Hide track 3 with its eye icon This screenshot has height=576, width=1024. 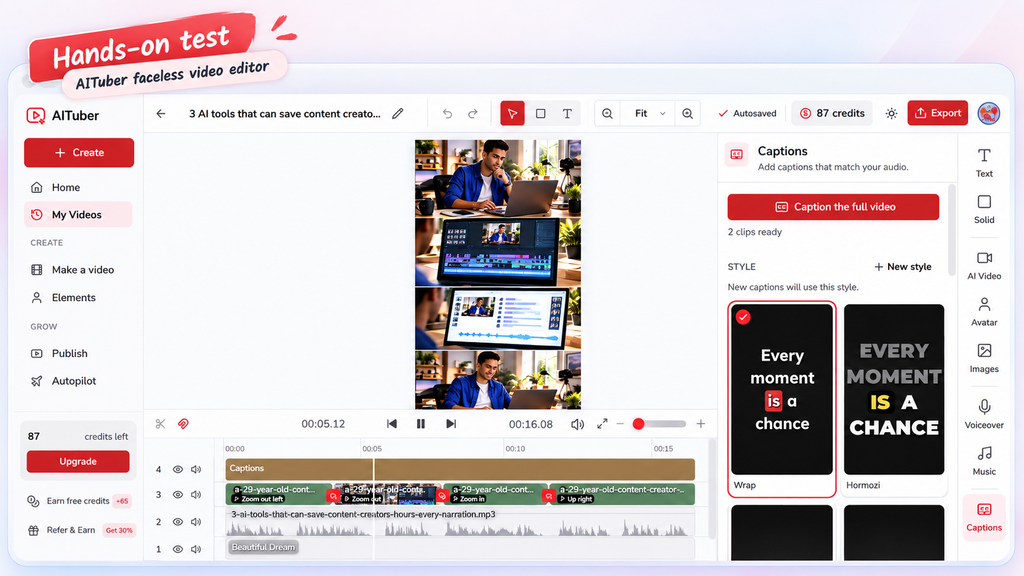pyautogui.click(x=178, y=494)
